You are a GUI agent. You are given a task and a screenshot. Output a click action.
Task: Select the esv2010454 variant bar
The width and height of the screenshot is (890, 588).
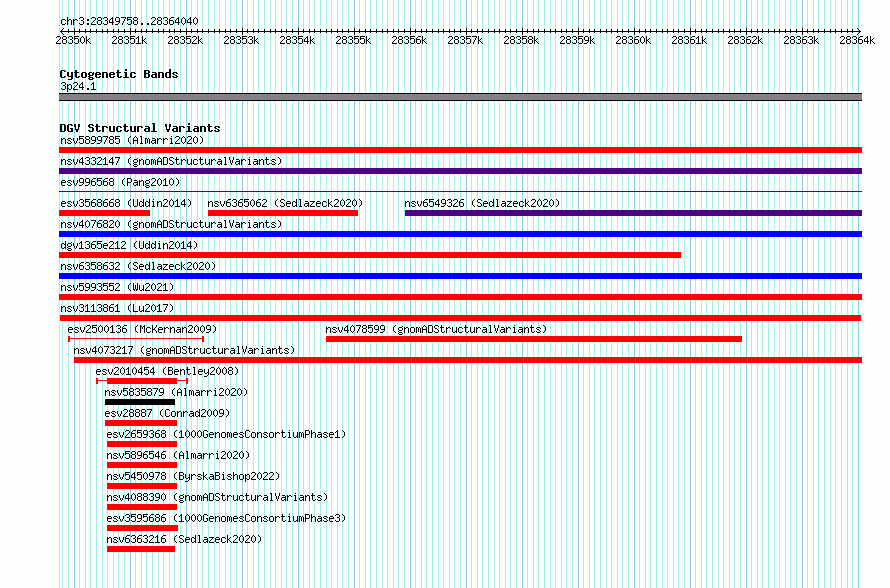pos(142,381)
